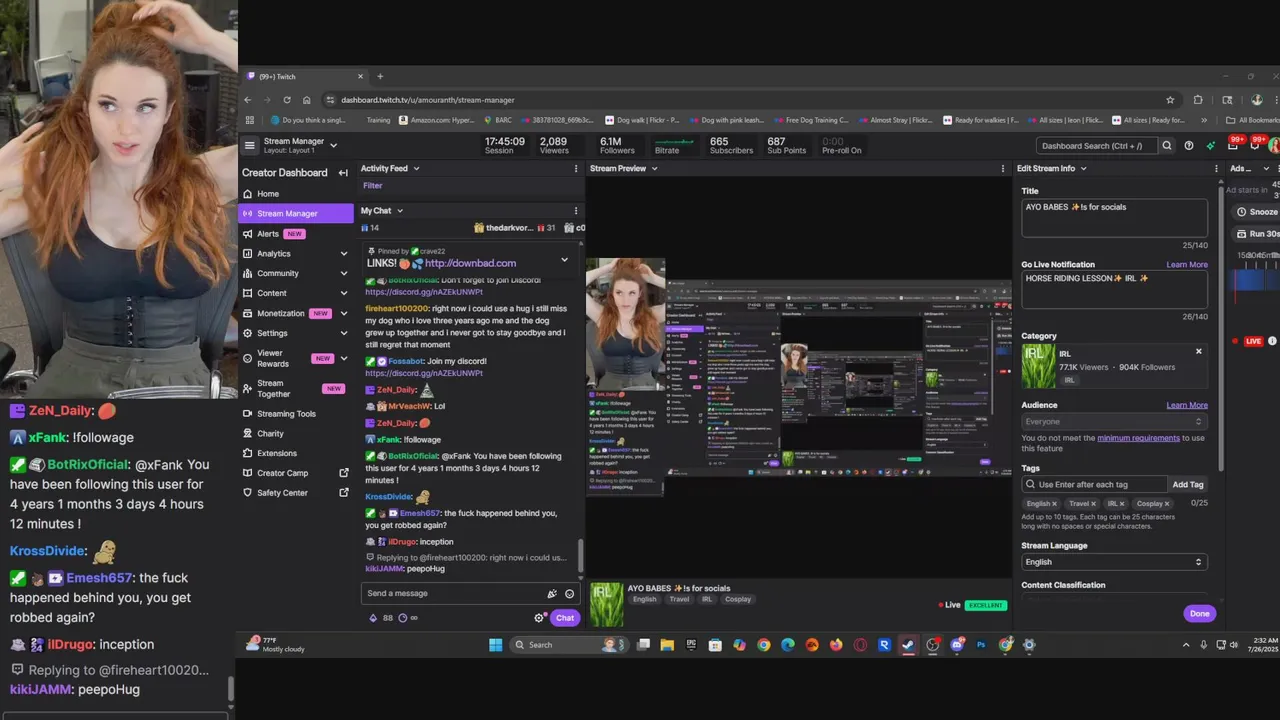This screenshot has height=720, width=1280.
Task: Open the discord.gg link in Fossabot message
Action: point(424,373)
